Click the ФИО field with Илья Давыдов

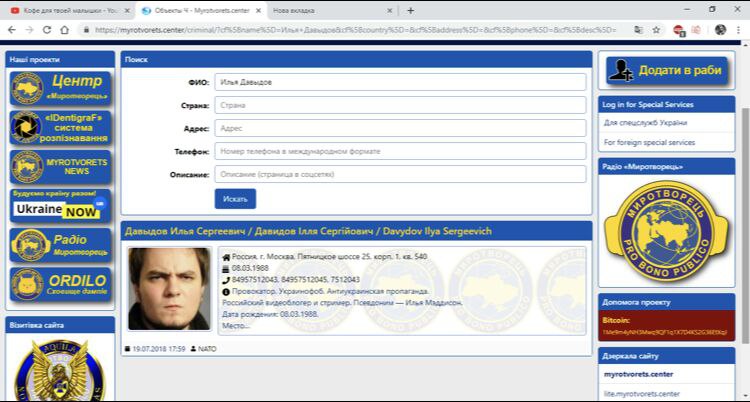point(400,82)
